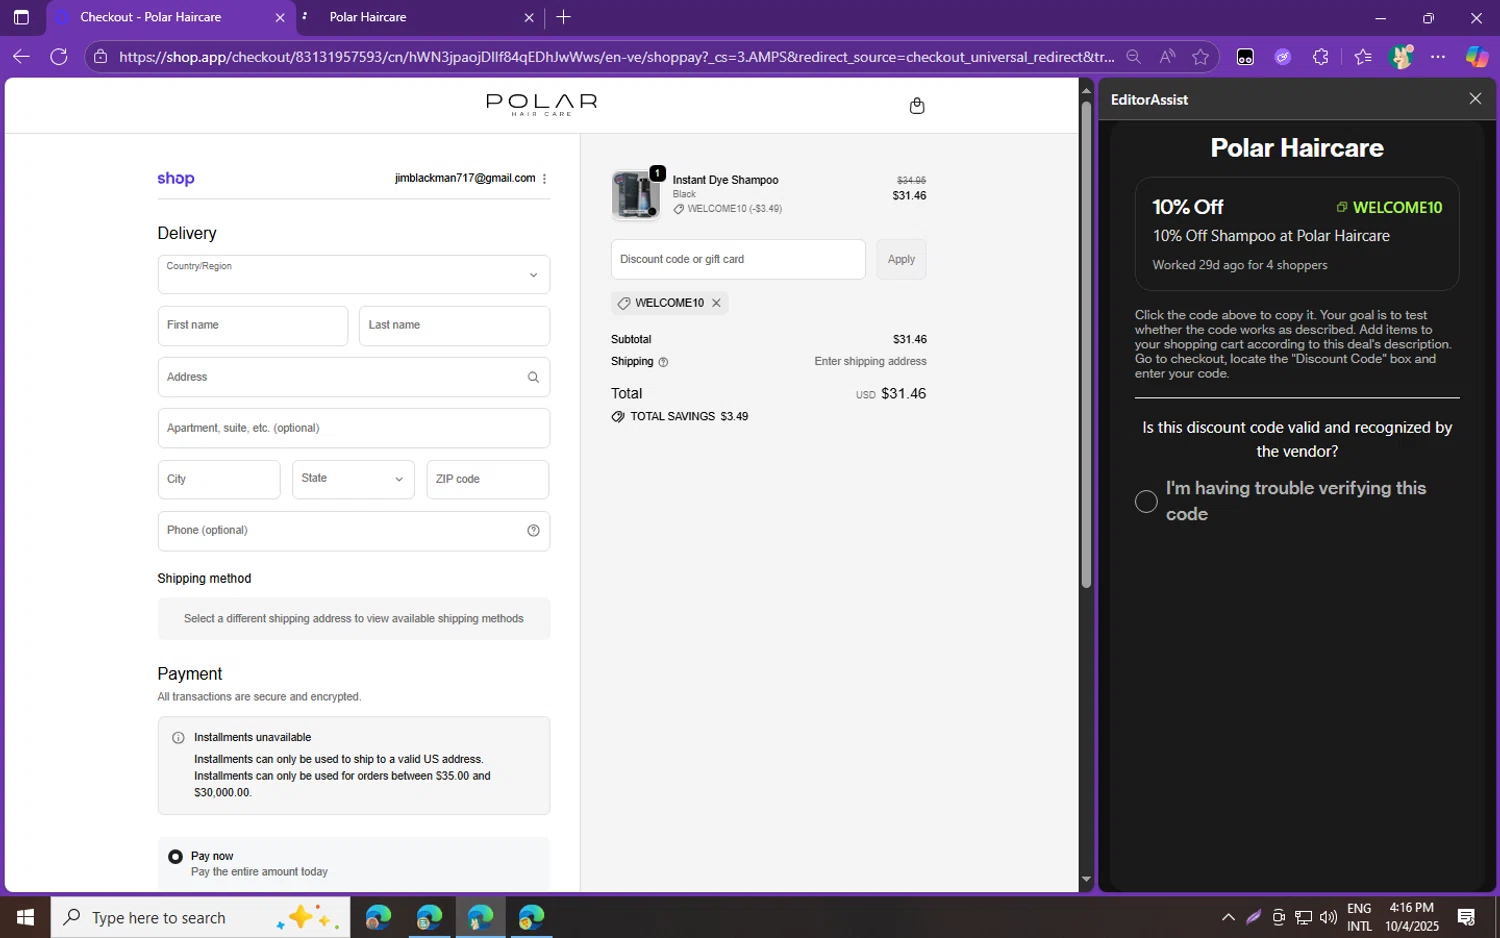Screen dimensions: 1500x938
Task: Click the Discount code or gift card field
Action: [738, 259]
